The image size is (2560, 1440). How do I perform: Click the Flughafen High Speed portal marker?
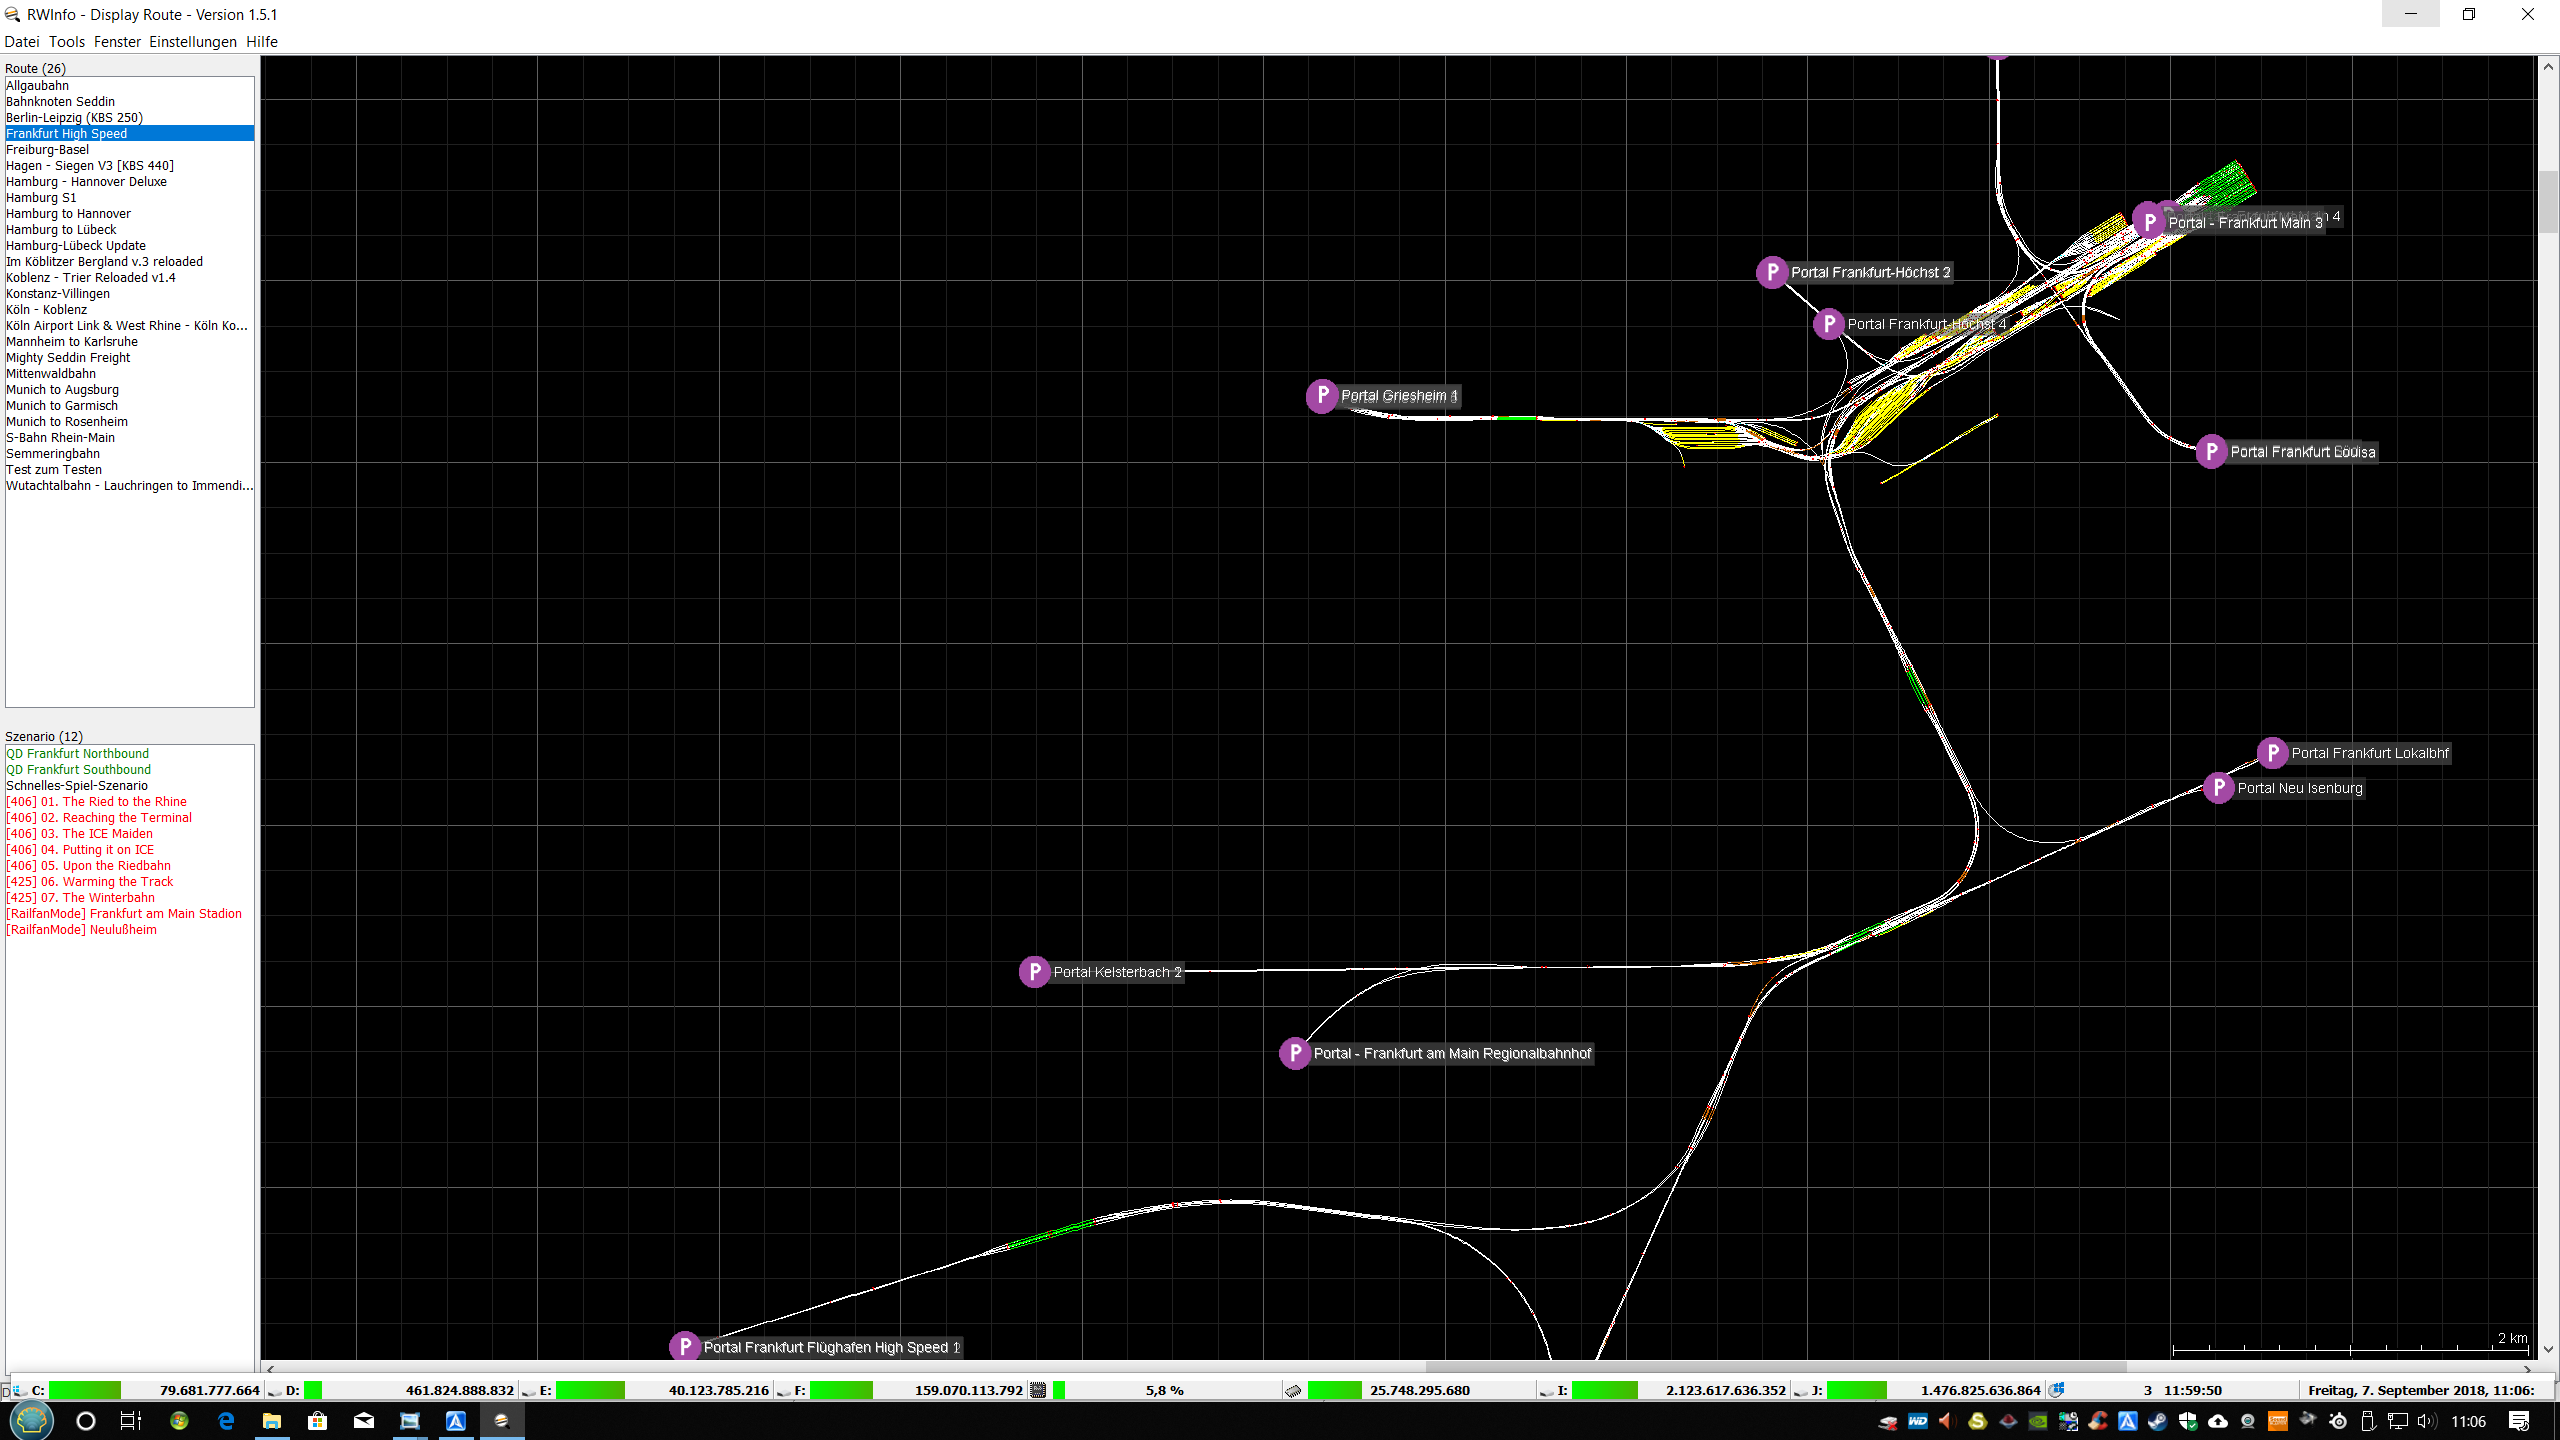685,1347
